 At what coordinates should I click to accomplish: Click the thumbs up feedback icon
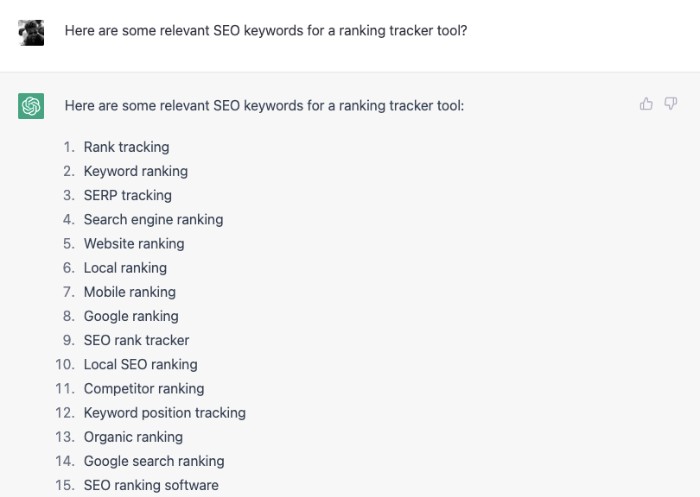click(x=646, y=104)
